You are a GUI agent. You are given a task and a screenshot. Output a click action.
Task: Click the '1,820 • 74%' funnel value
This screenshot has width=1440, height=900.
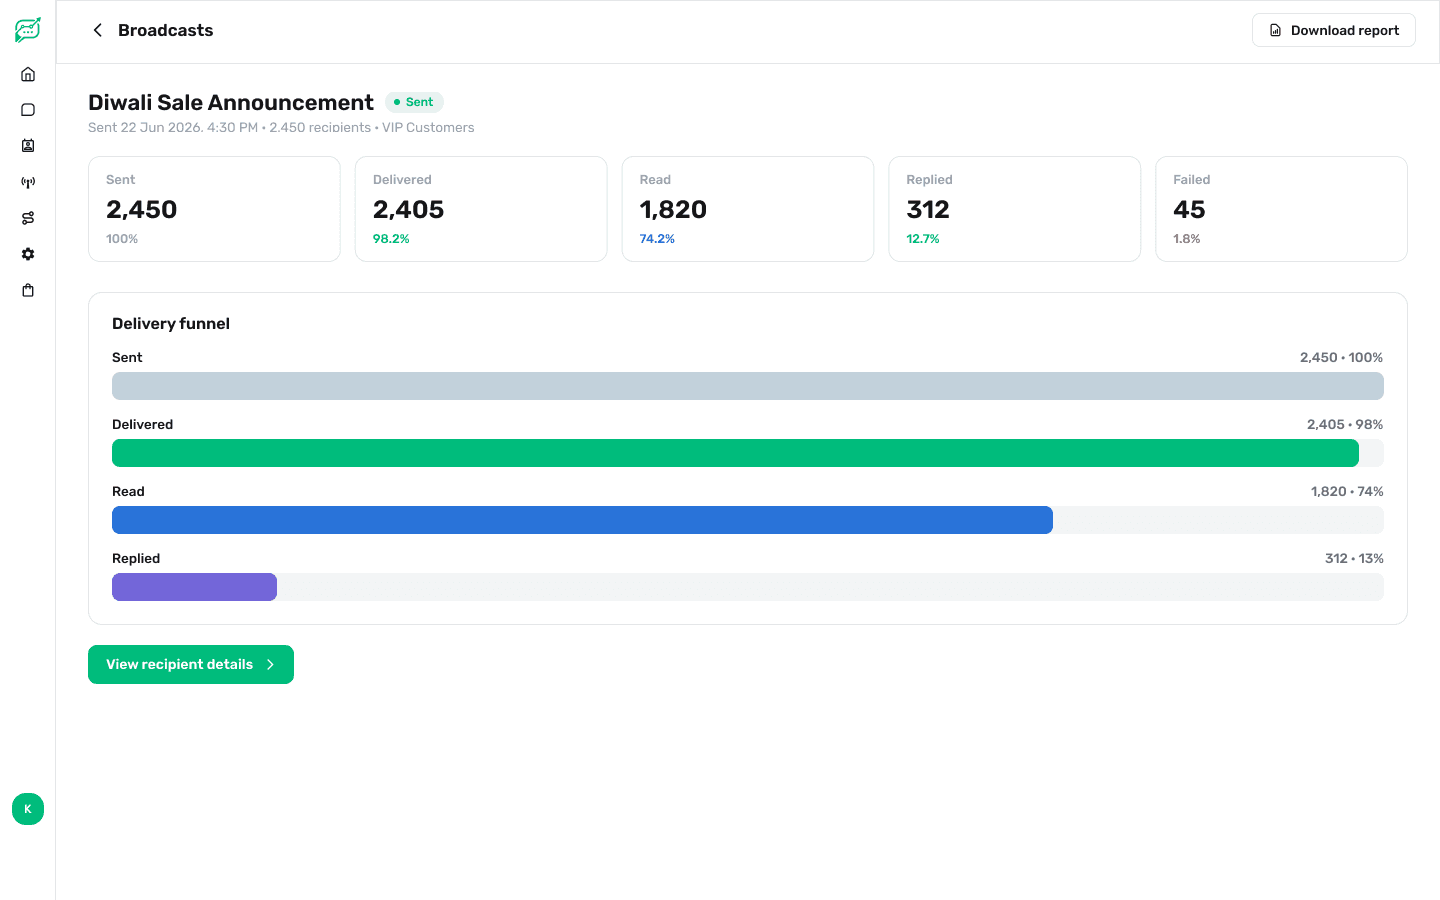point(1347,491)
